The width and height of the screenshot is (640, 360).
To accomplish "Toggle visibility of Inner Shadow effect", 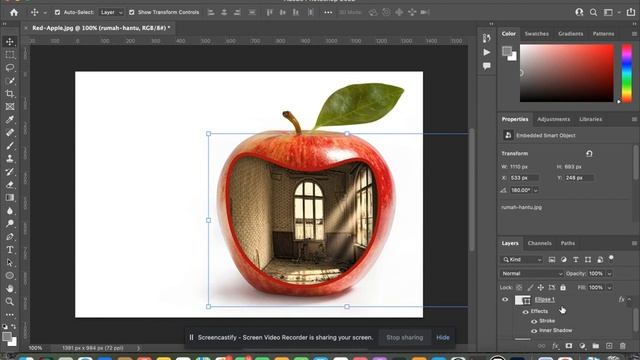I will [534, 331].
